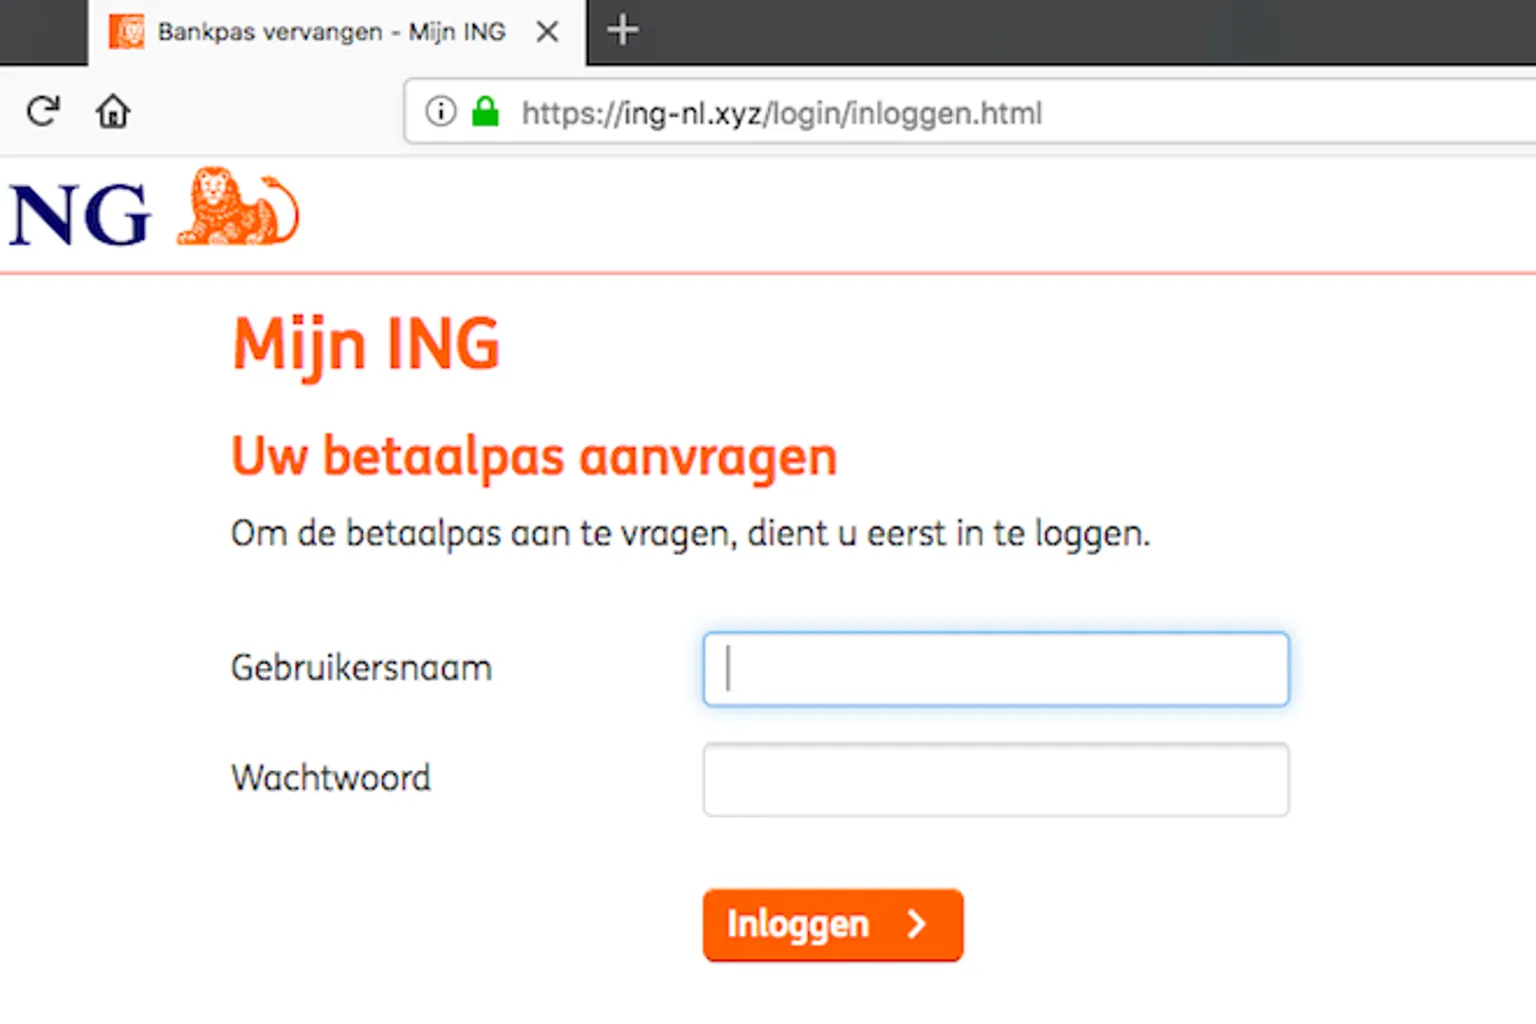Select the 'Bankpas vervangen - Mijn ING' tab title
Image resolution: width=1536 pixels, height=1024 pixels.
331,32
